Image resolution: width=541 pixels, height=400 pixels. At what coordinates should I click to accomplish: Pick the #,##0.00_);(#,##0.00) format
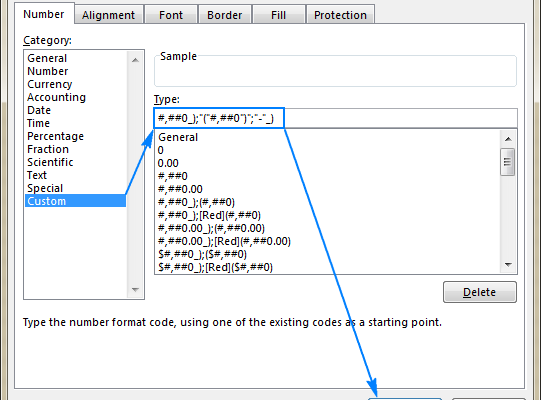click(328, 228)
